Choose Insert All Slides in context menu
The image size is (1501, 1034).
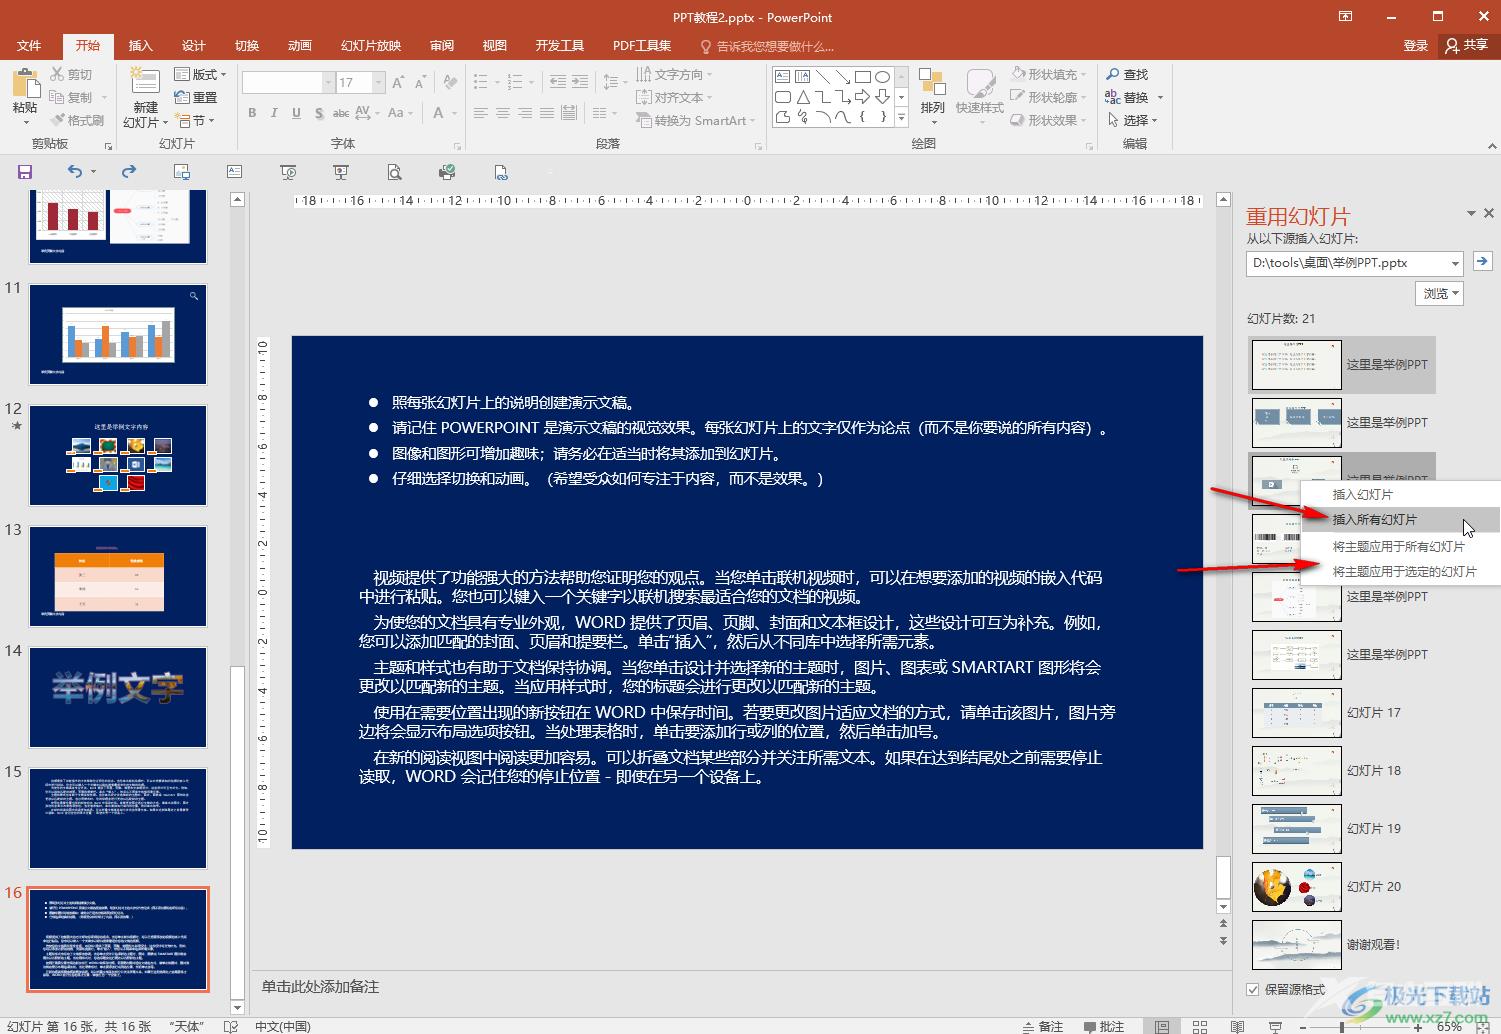click(x=1400, y=519)
